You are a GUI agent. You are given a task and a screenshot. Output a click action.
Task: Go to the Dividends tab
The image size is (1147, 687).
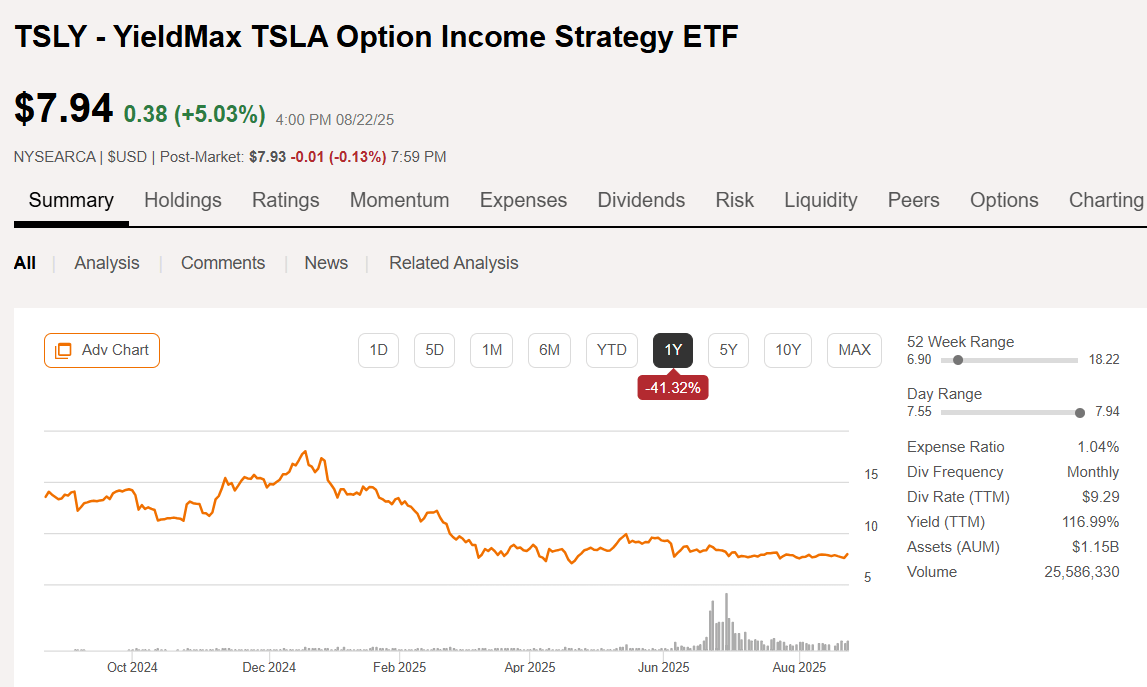point(641,200)
